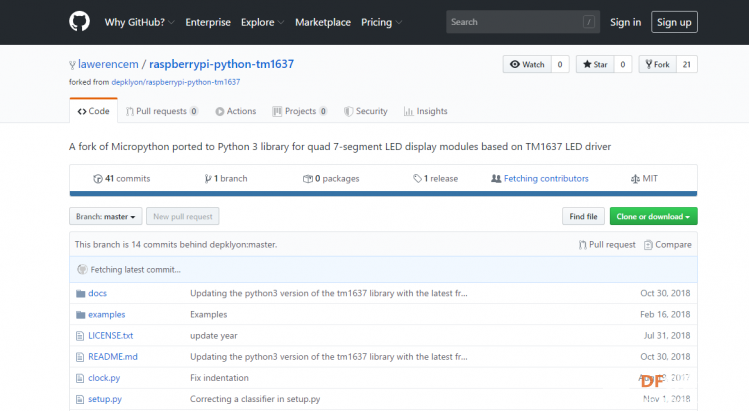The width and height of the screenshot is (749, 411).
Task: Switch to the Security tab
Action: (x=365, y=111)
